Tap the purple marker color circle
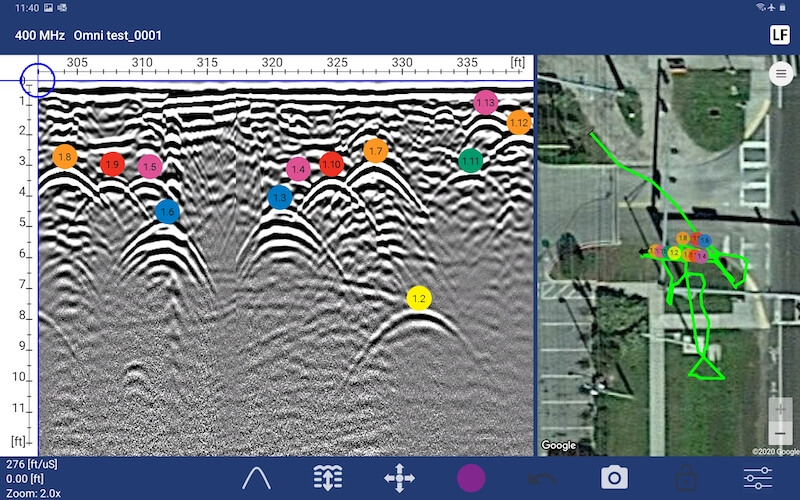The width and height of the screenshot is (800, 500). pos(471,478)
